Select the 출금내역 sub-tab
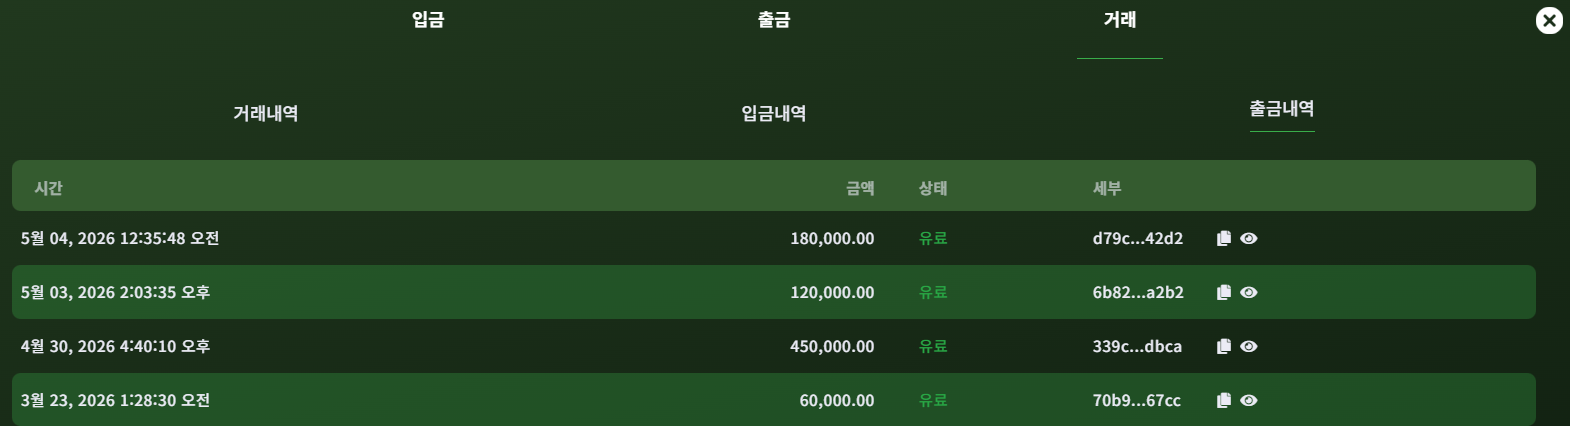1570x426 pixels. pyautogui.click(x=1282, y=108)
